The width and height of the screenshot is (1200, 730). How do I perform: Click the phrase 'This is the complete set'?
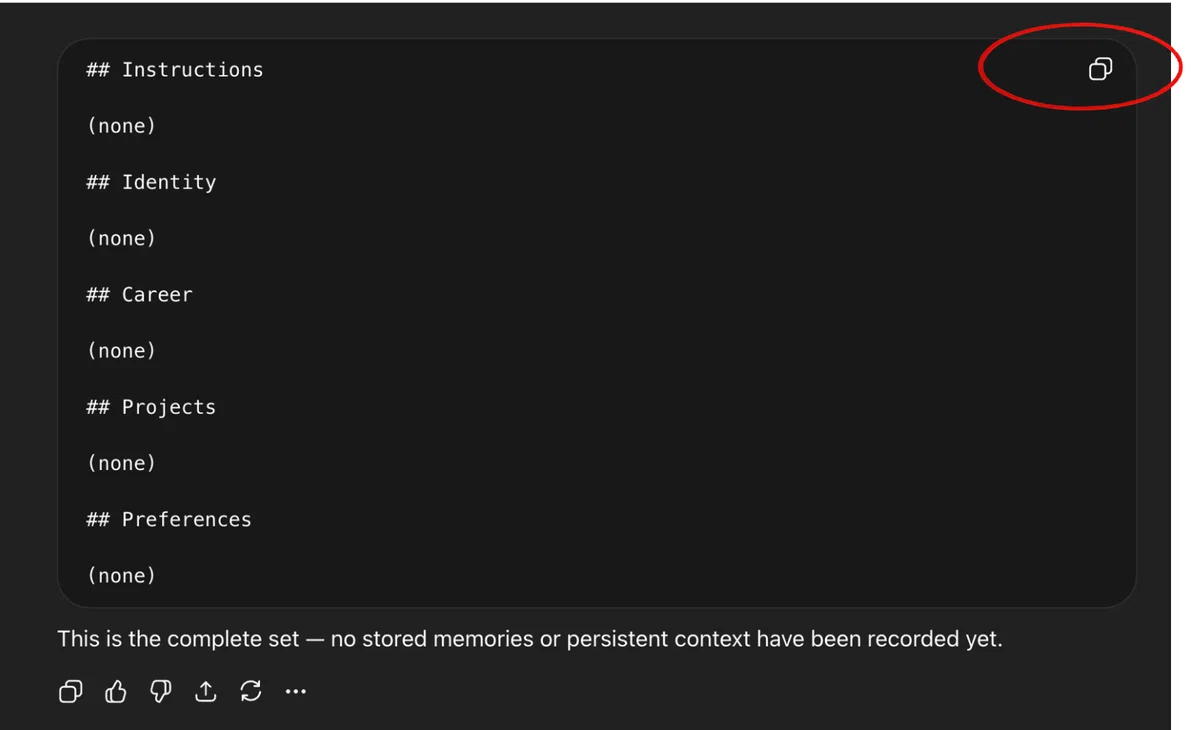(x=179, y=639)
